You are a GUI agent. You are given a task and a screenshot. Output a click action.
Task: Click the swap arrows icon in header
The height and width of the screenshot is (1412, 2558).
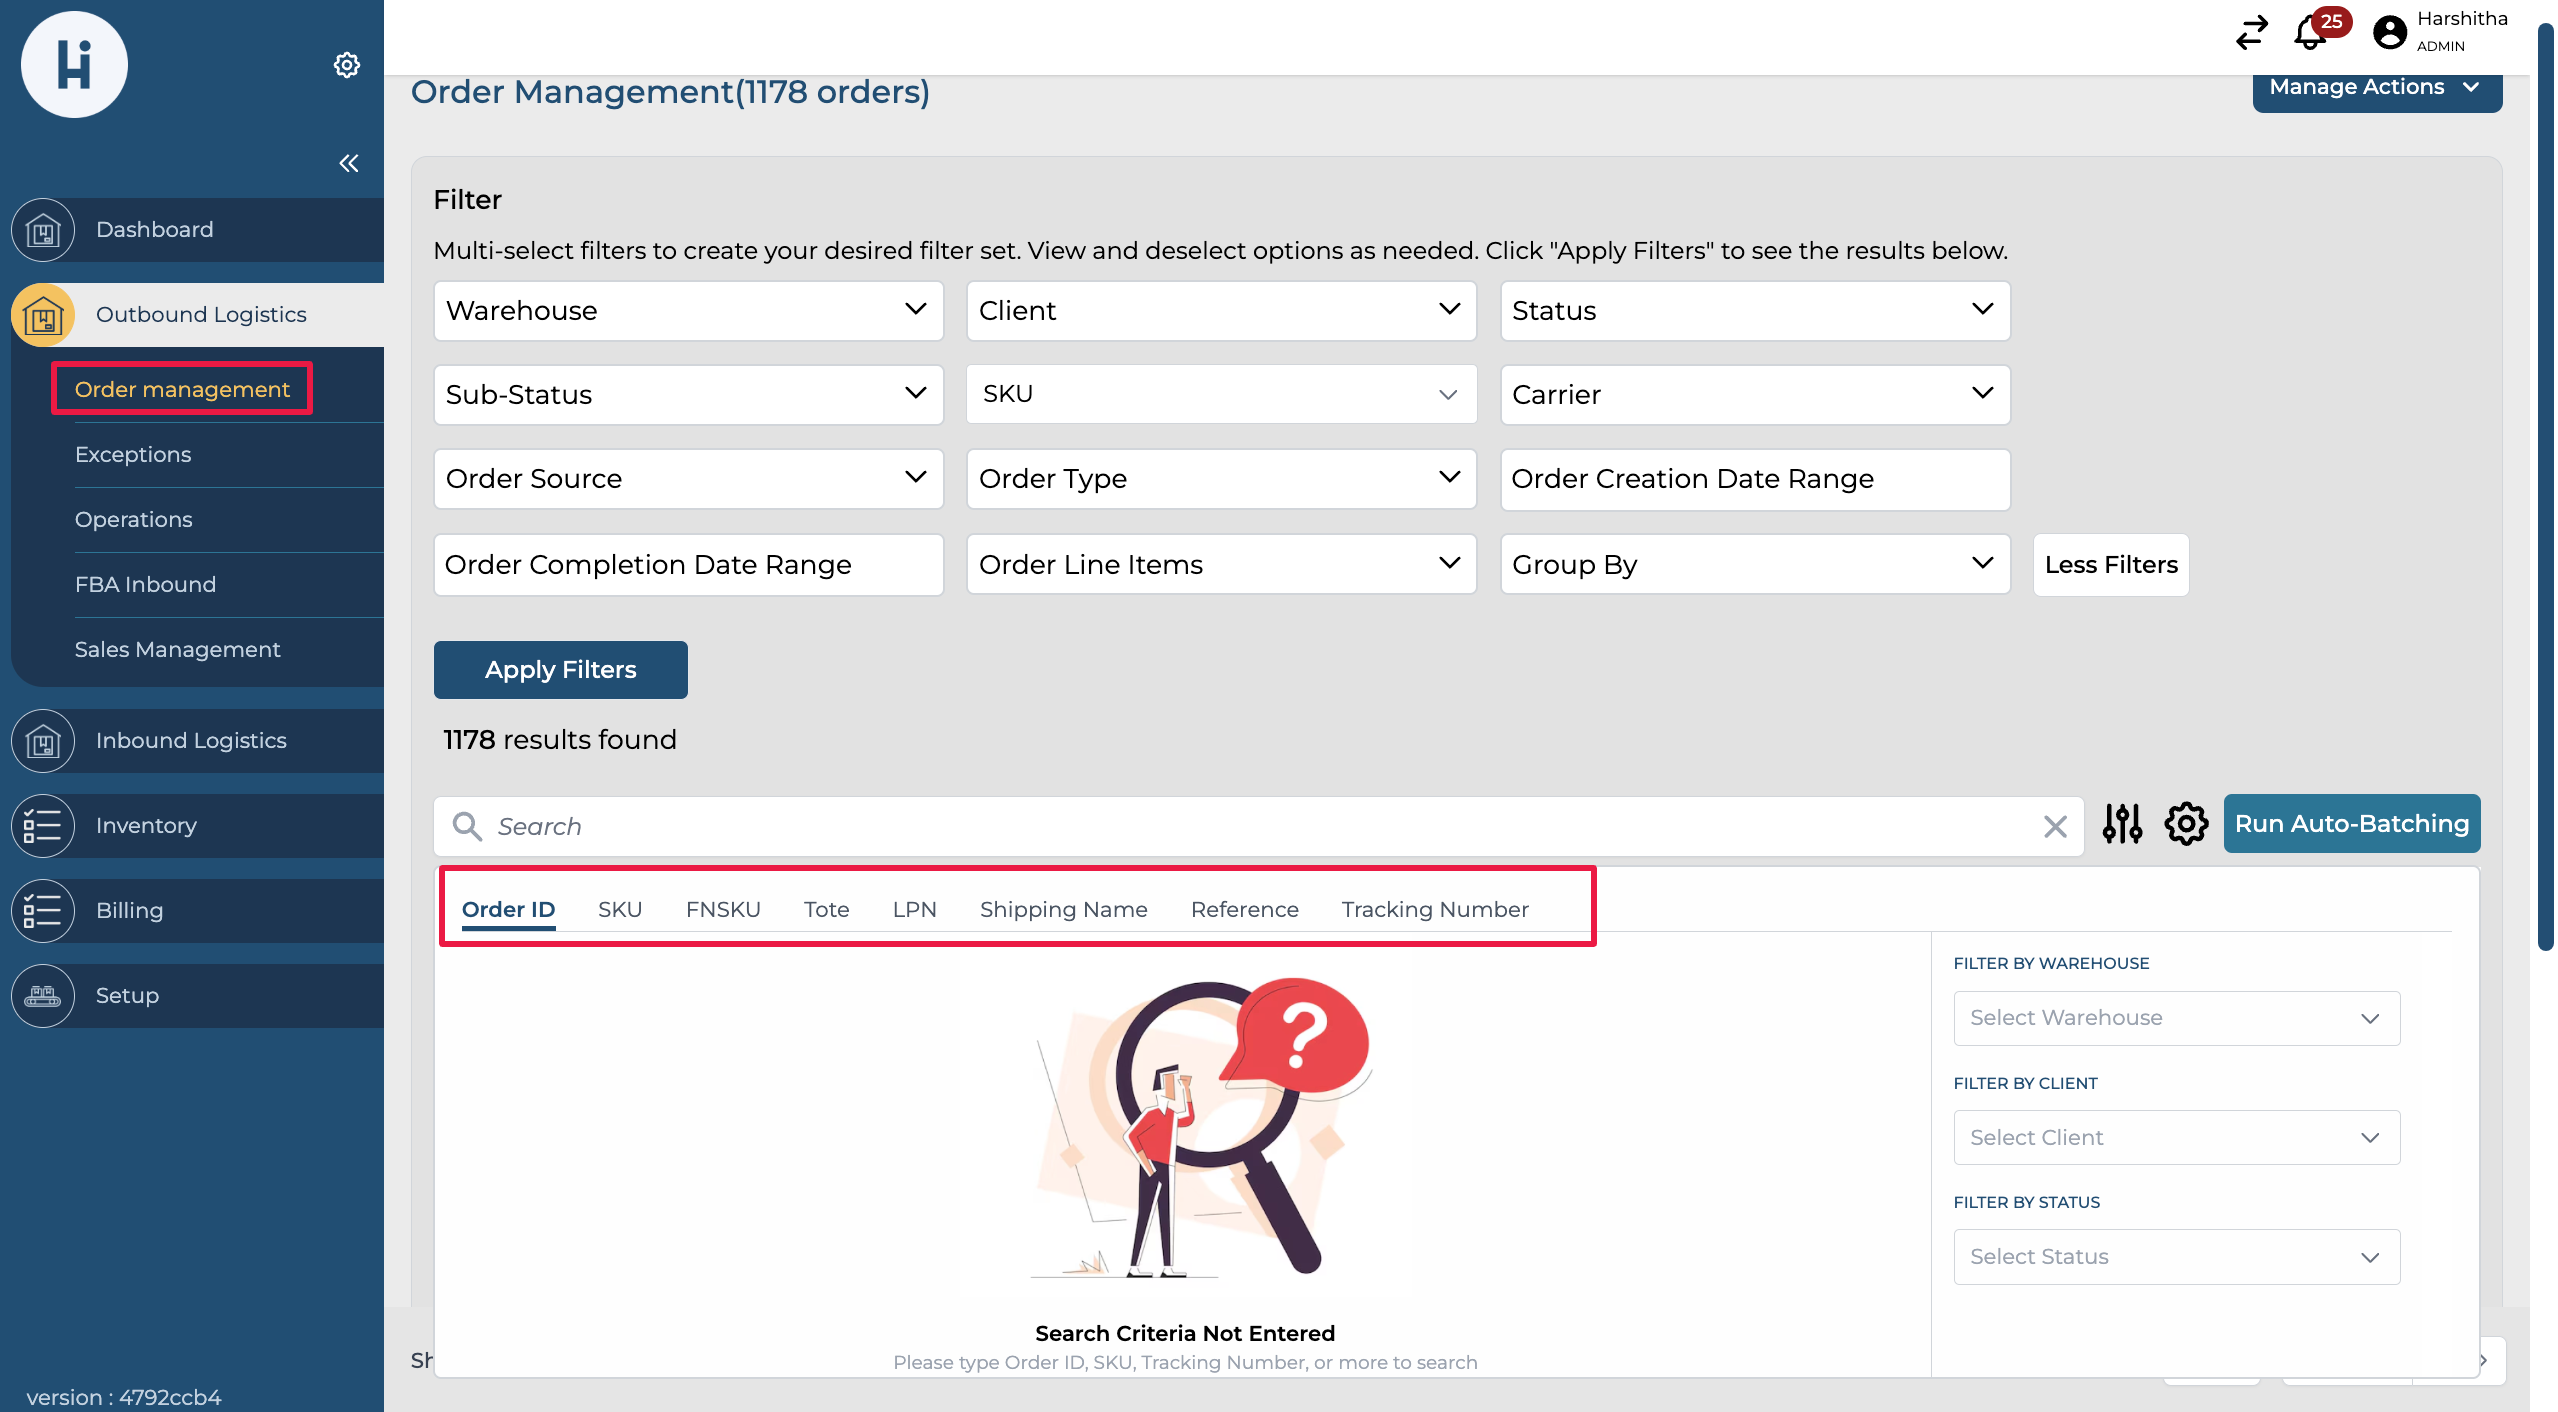tap(2252, 33)
